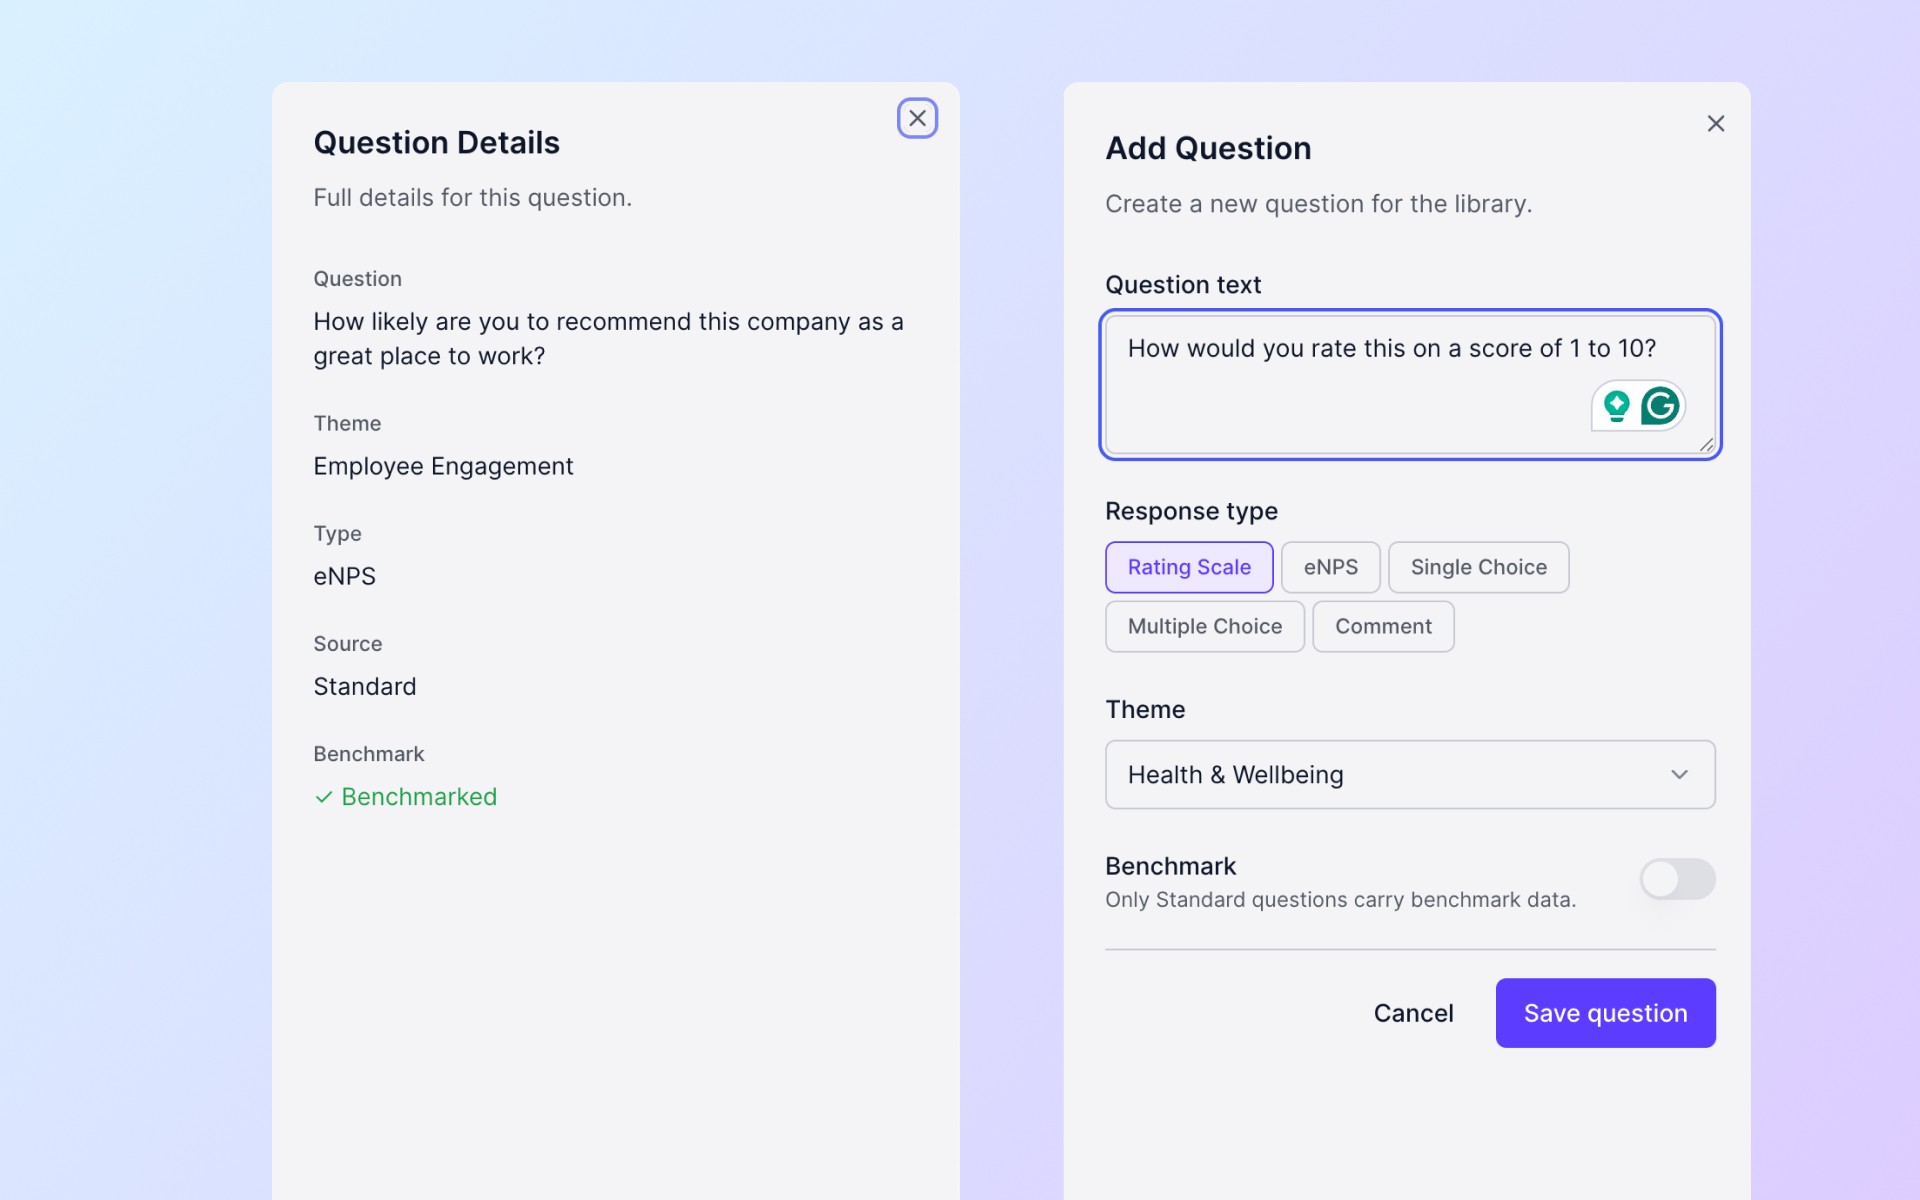Click the green Benchmarked checkmark icon

[323, 797]
